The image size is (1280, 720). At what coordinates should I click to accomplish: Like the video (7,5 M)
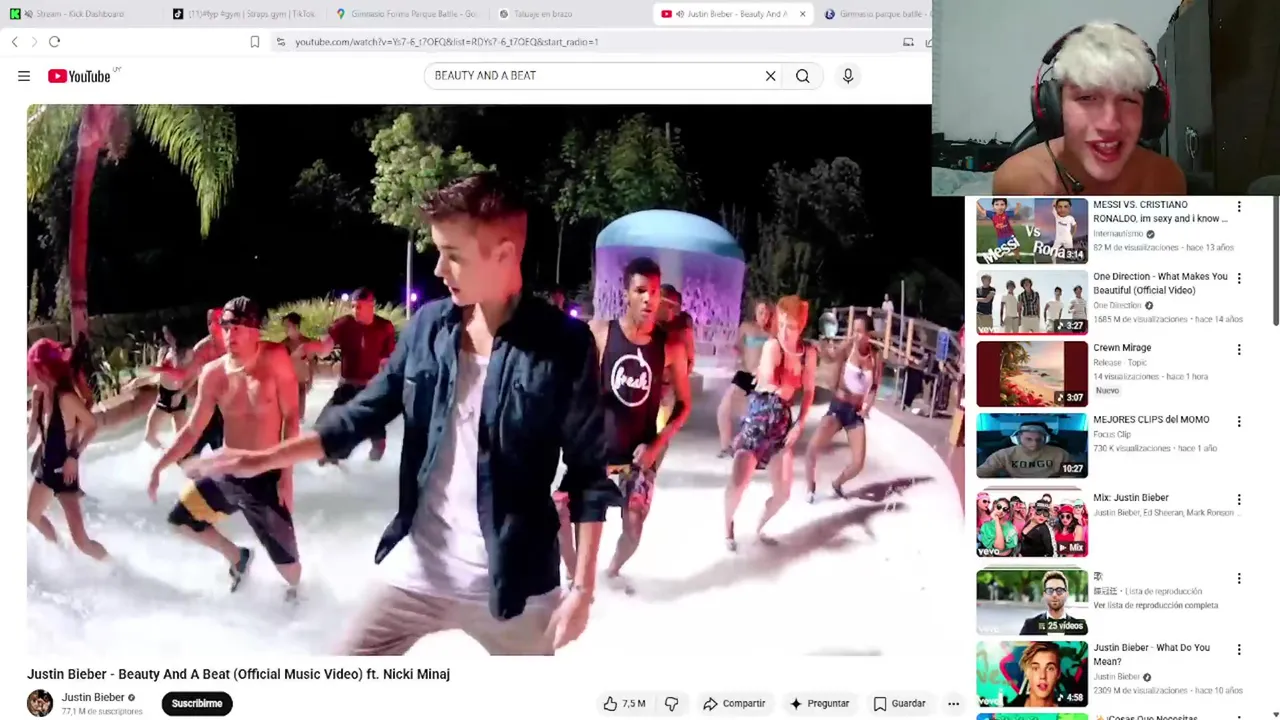pyautogui.click(x=623, y=703)
